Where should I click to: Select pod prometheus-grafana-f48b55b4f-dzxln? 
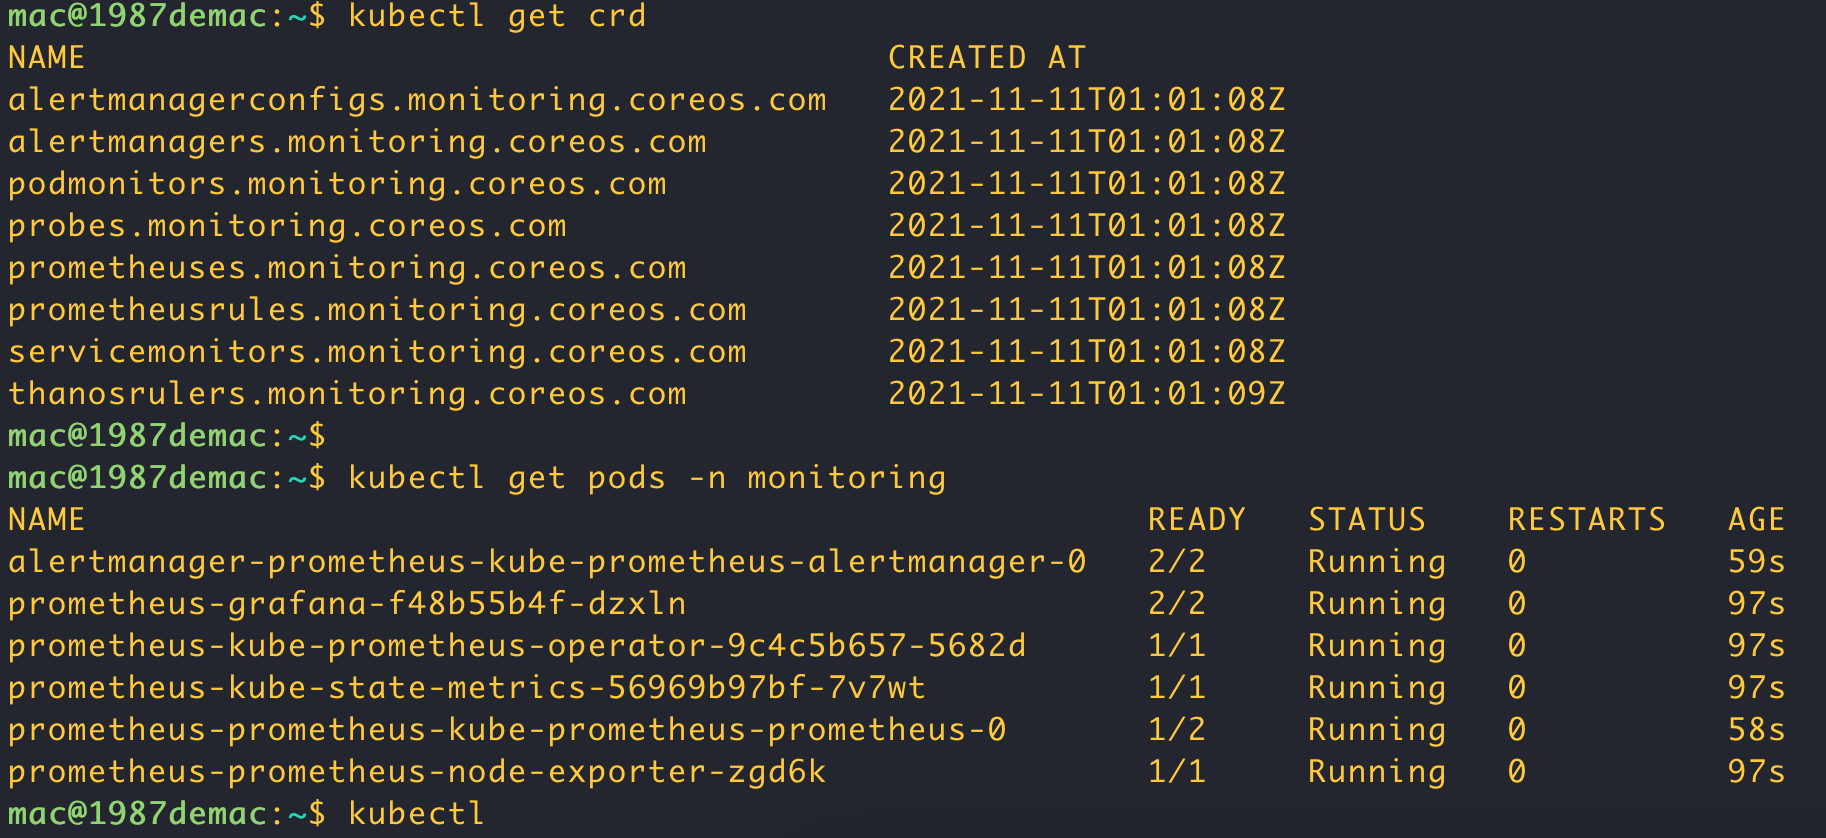pos(347,604)
